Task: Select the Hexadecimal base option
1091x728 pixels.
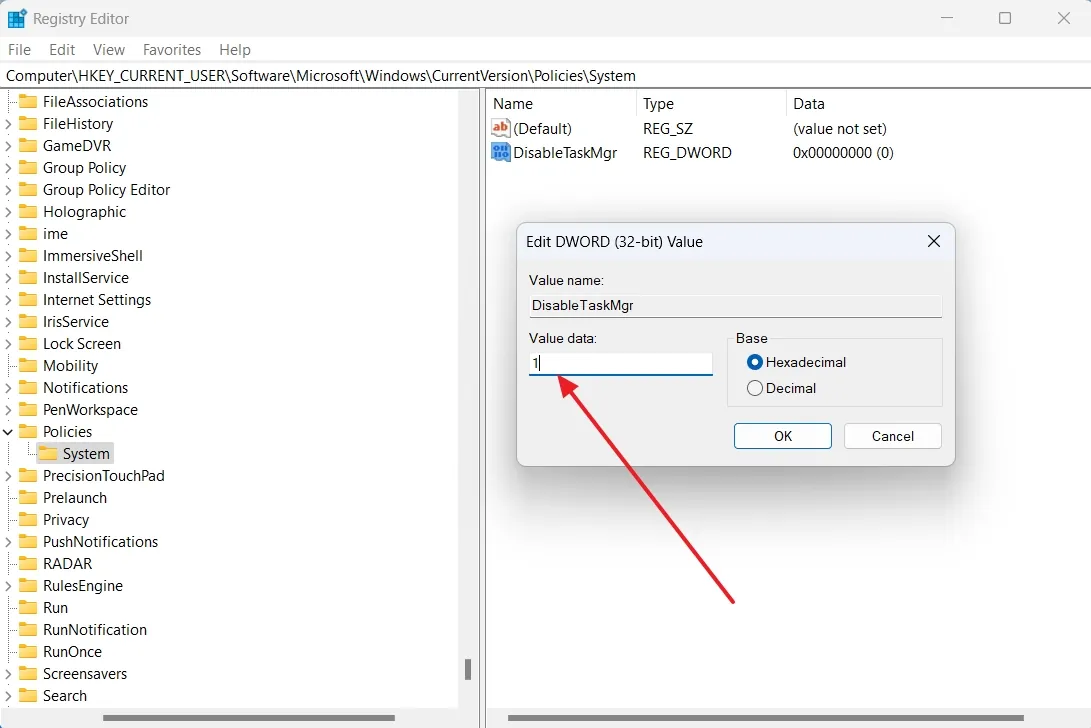Action: [754, 362]
